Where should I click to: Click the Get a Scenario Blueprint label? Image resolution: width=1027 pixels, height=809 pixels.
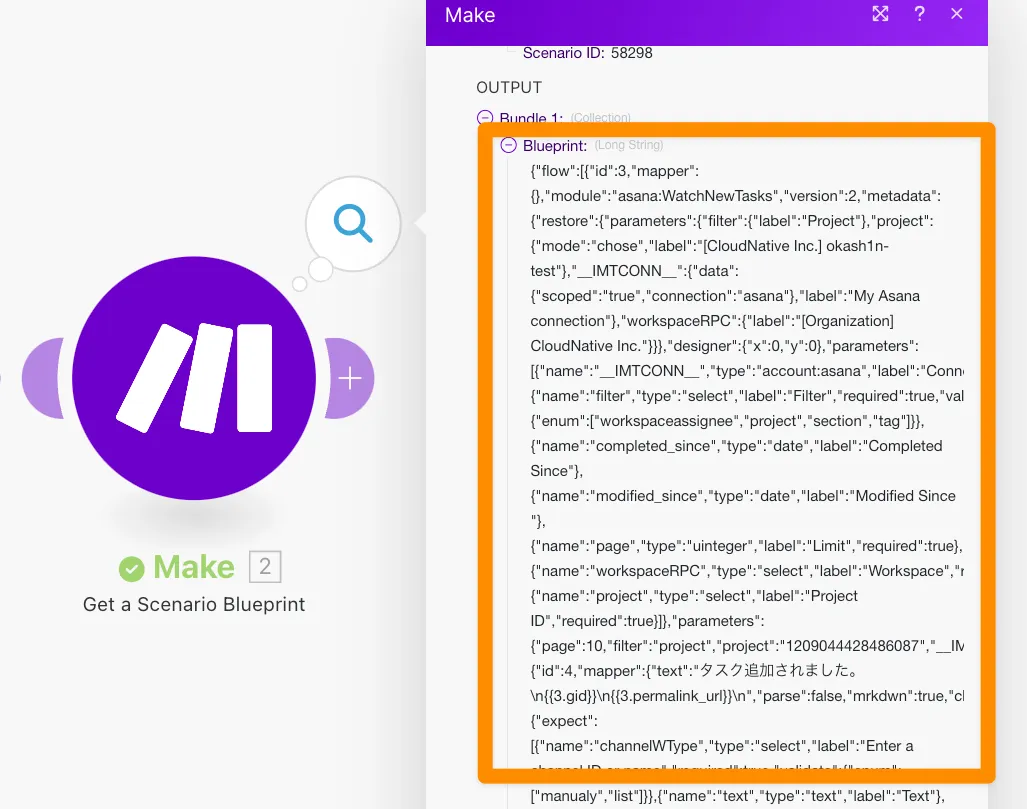[x=194, y=604]
